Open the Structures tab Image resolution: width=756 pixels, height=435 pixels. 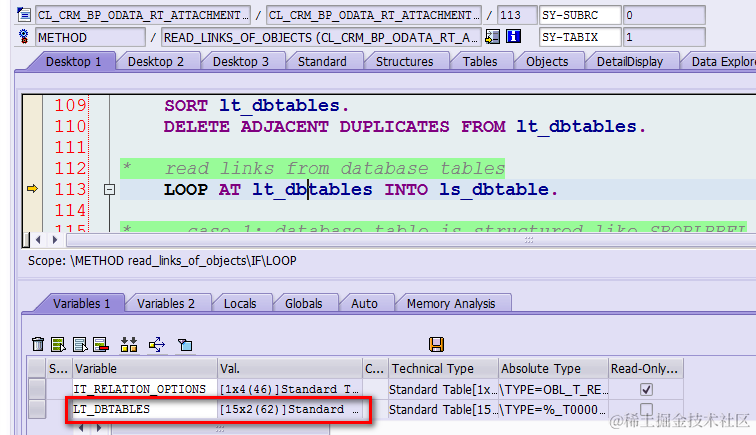pyautogui.click(x=405, y=62)
